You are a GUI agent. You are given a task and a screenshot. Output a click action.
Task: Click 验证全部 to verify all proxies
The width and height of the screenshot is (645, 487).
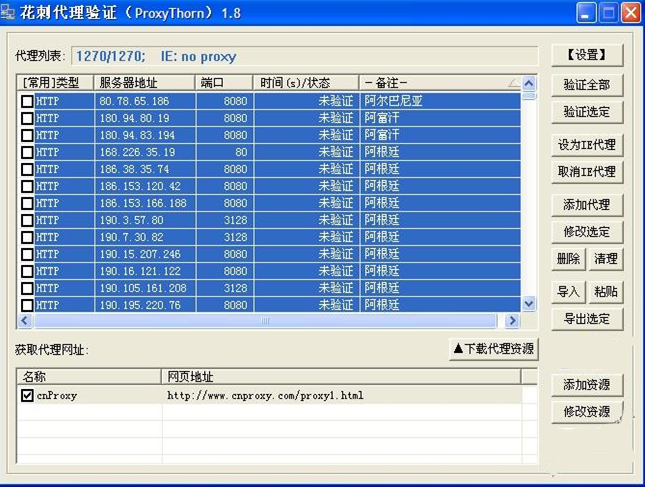coord(586,85)
